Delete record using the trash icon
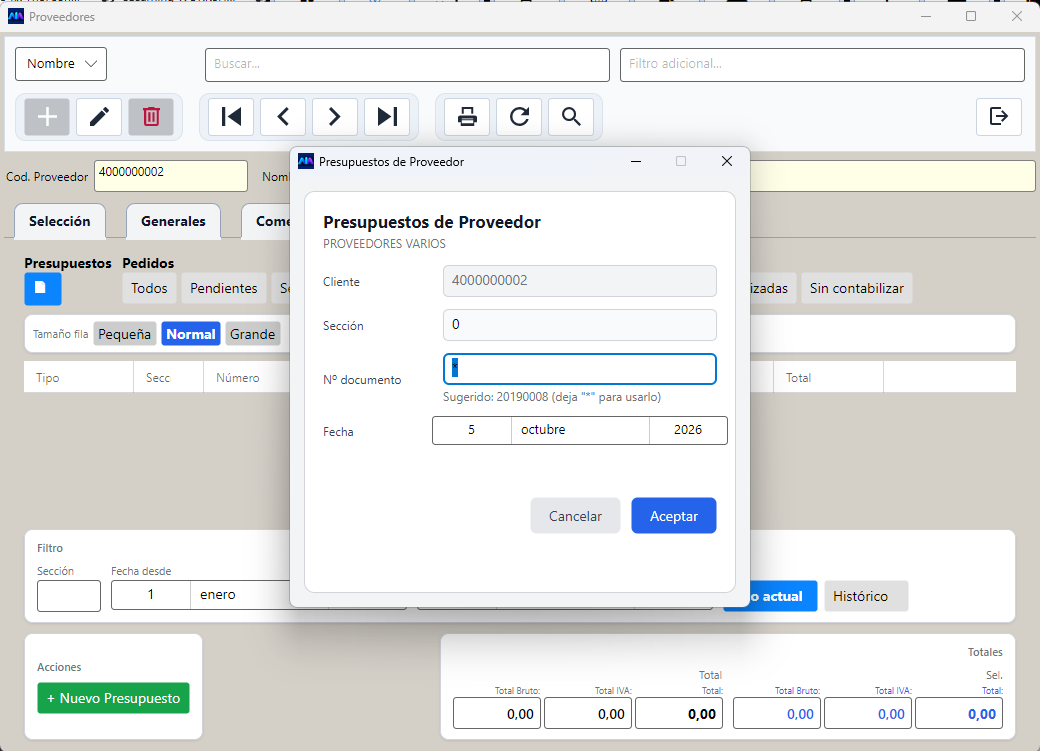Screen dimensions: 1040x751 pos(151,117)
